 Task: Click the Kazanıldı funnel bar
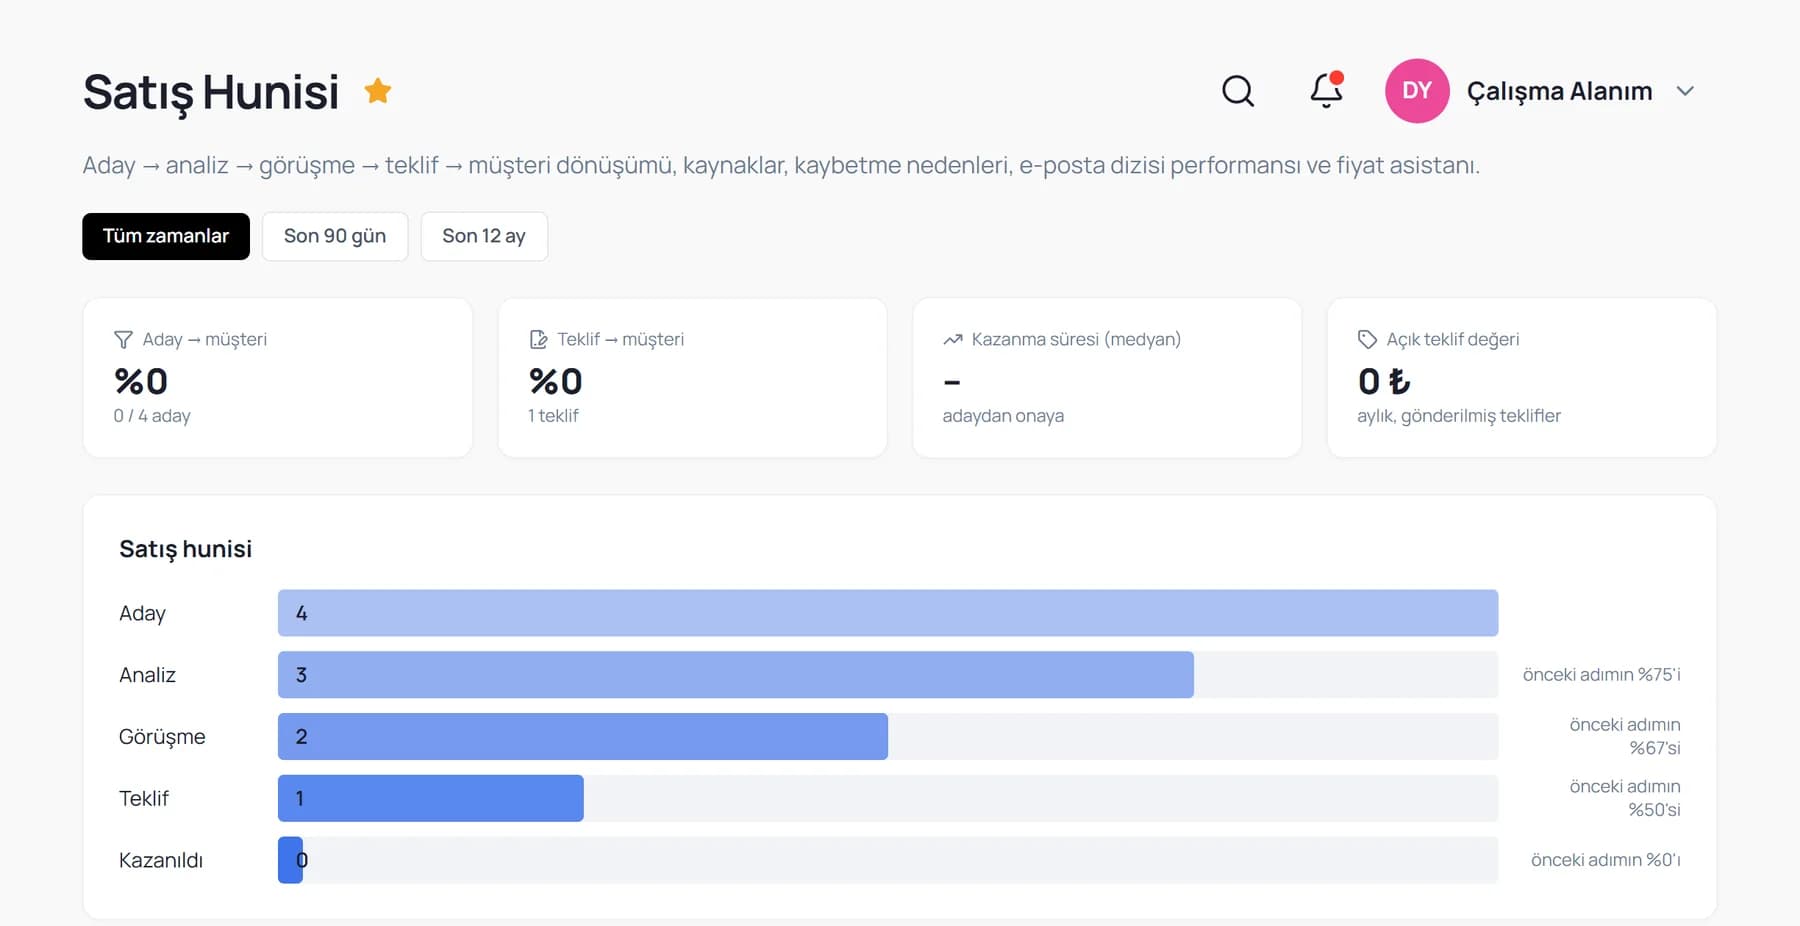coord(290,860)
